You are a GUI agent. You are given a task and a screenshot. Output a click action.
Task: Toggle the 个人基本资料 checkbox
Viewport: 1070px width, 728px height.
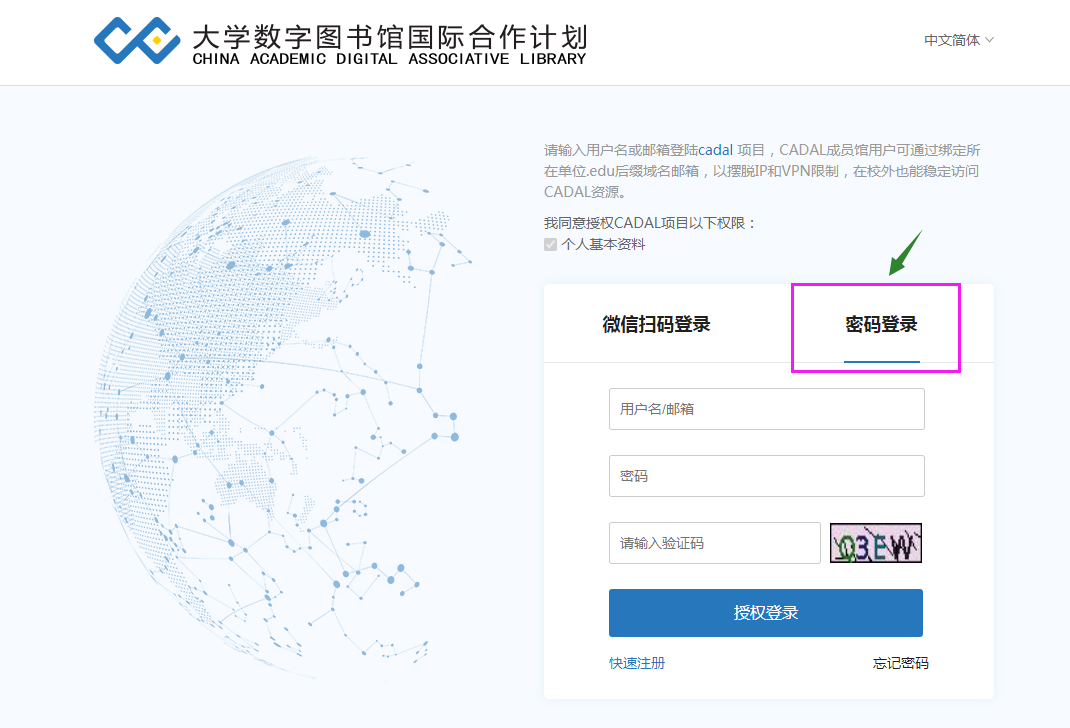(x=550, y=244)
